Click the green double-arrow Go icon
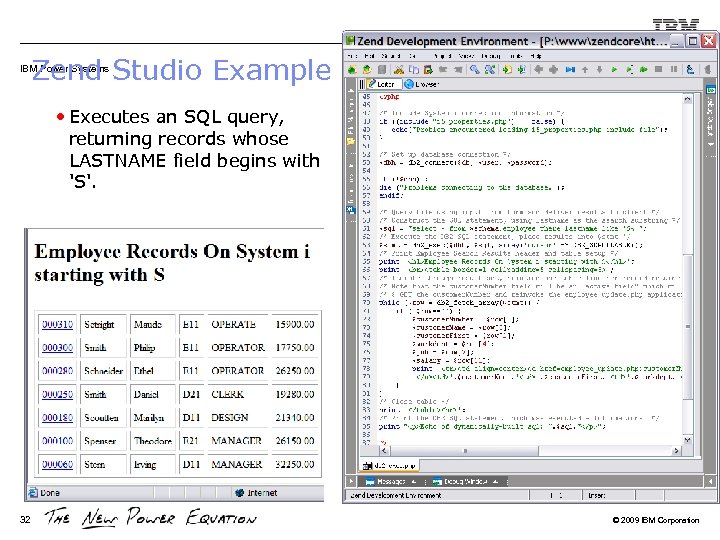Screen dimensions: 720x540 643,69
